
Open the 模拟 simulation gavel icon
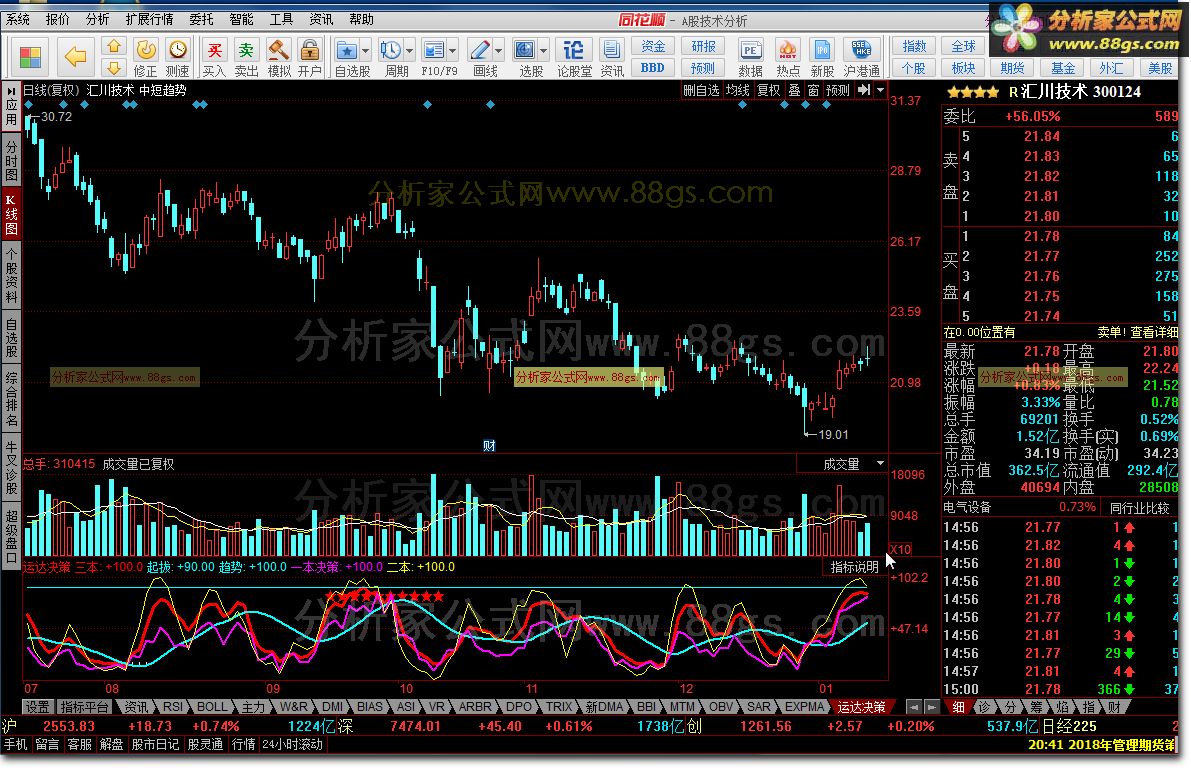pyautogui.click(x=279, y=58)
